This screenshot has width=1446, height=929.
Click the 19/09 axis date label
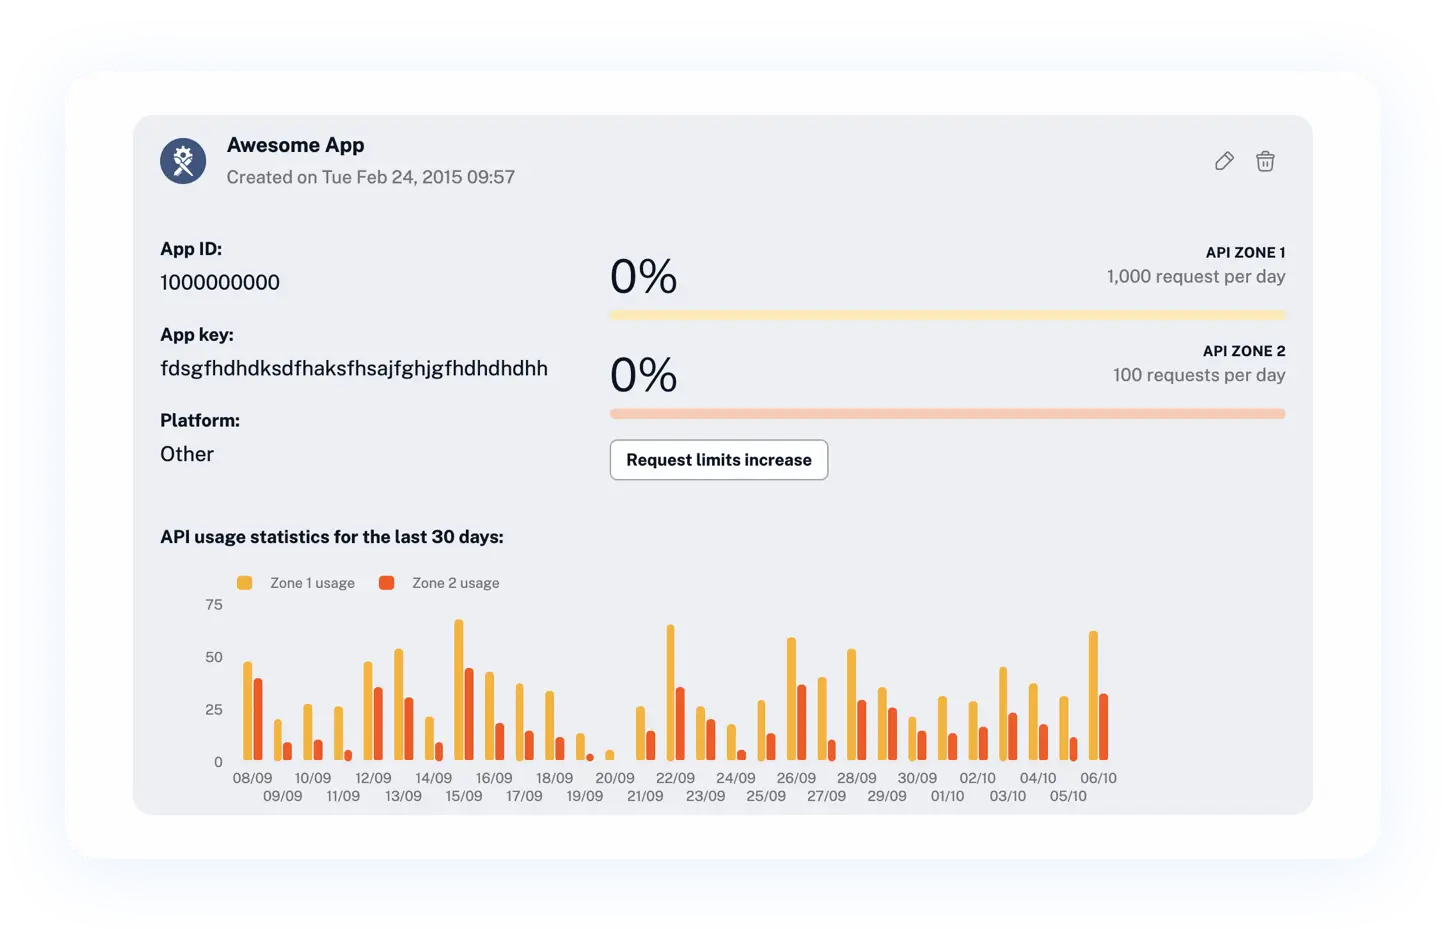[x=585, y=796]
